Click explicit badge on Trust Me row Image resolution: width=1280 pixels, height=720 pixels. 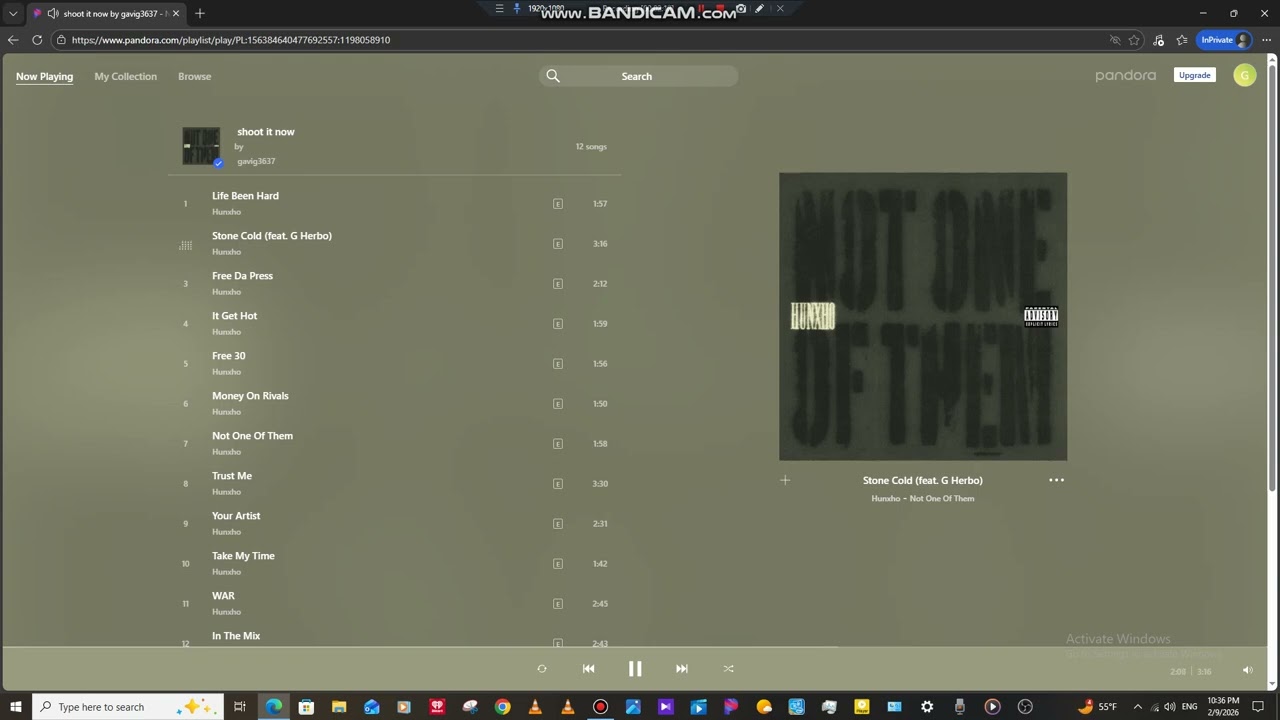(x=558, y=484)
